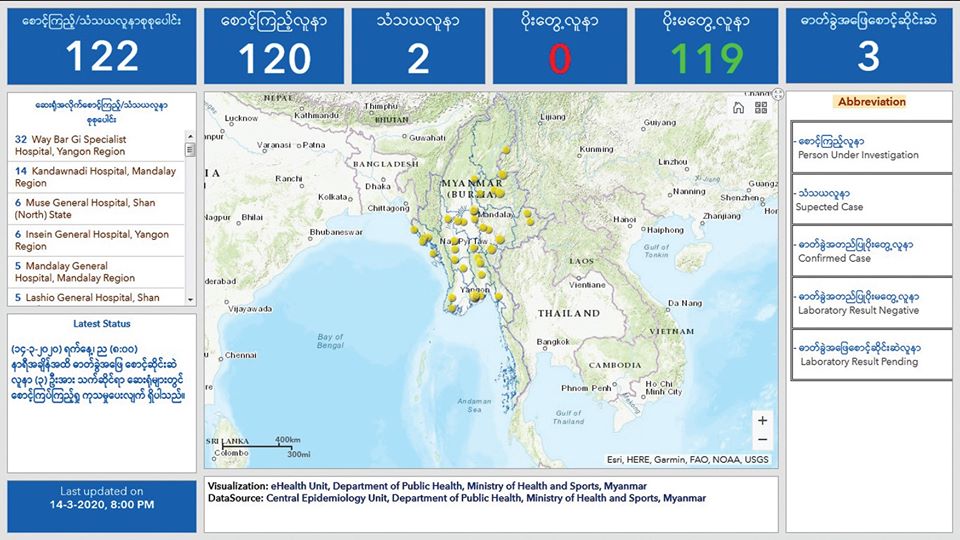Click the red confirmed cases count 0

(560, 58)
